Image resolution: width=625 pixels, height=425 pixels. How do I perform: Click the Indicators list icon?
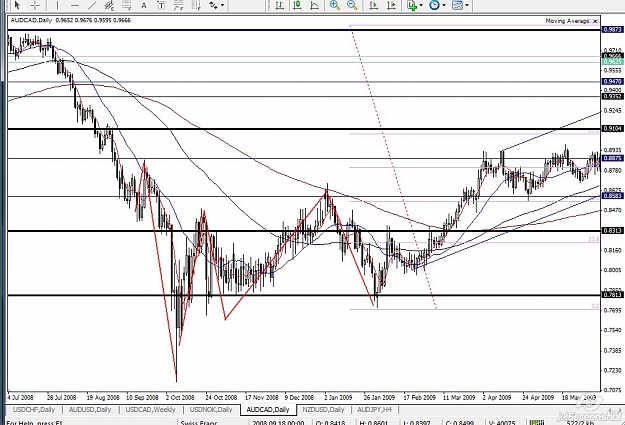[412, 5]
